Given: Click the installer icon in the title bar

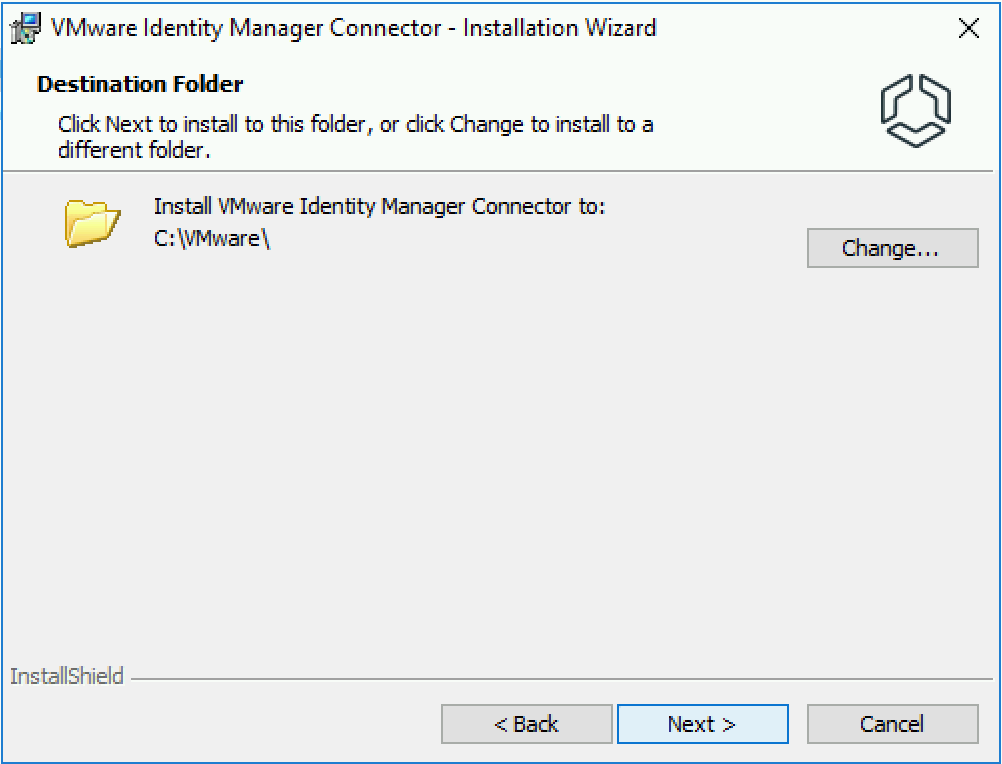Looking at the screenshot, I should click(x=25, y=28).
